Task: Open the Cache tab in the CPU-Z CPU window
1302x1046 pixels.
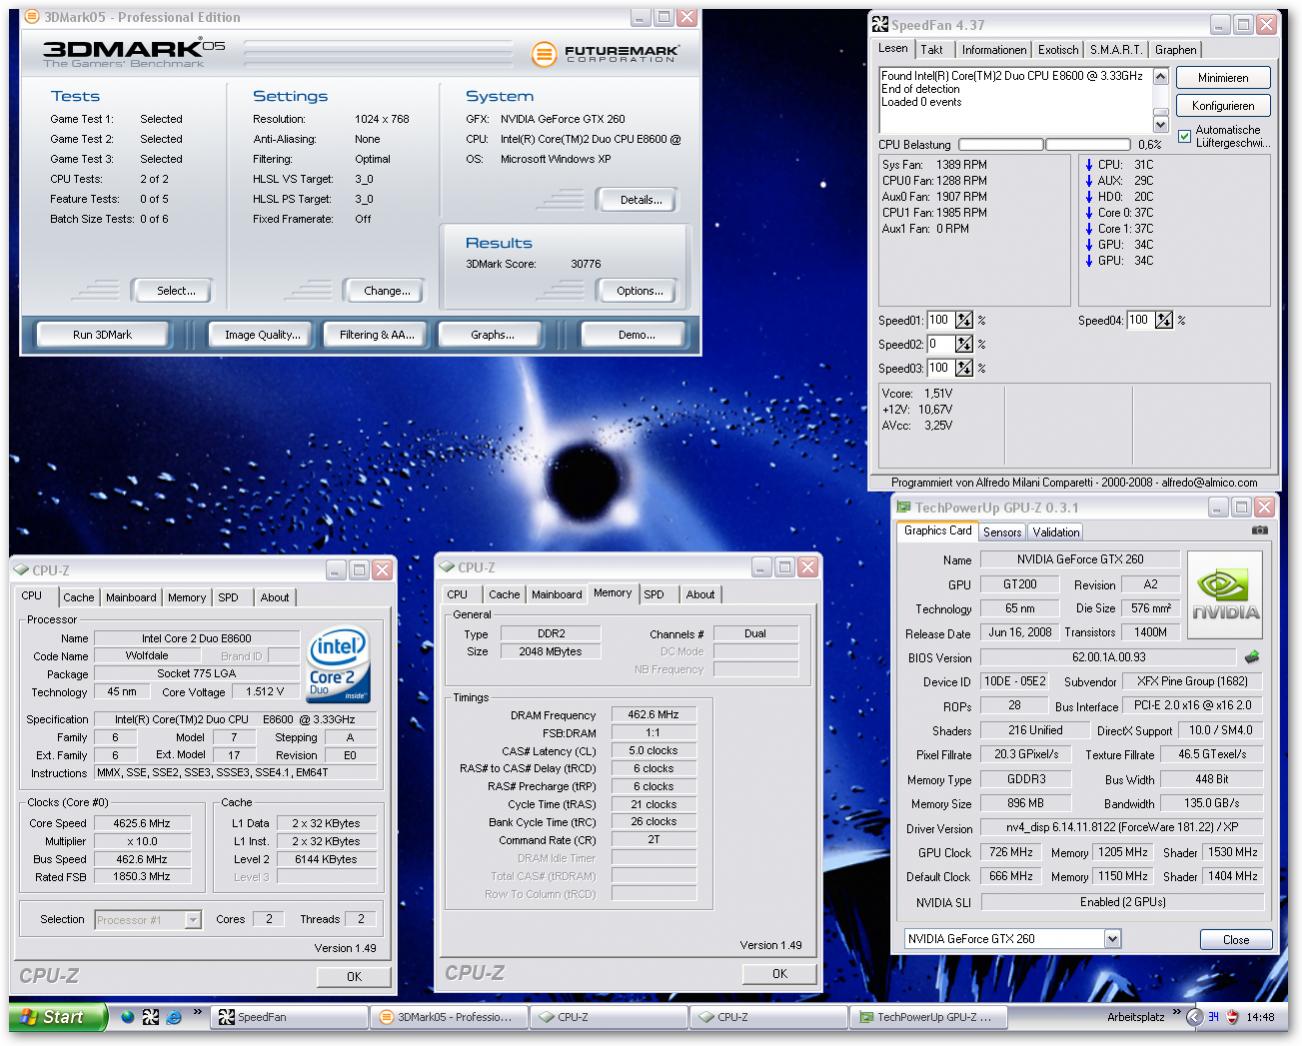Action: click(x=78, y=597)
